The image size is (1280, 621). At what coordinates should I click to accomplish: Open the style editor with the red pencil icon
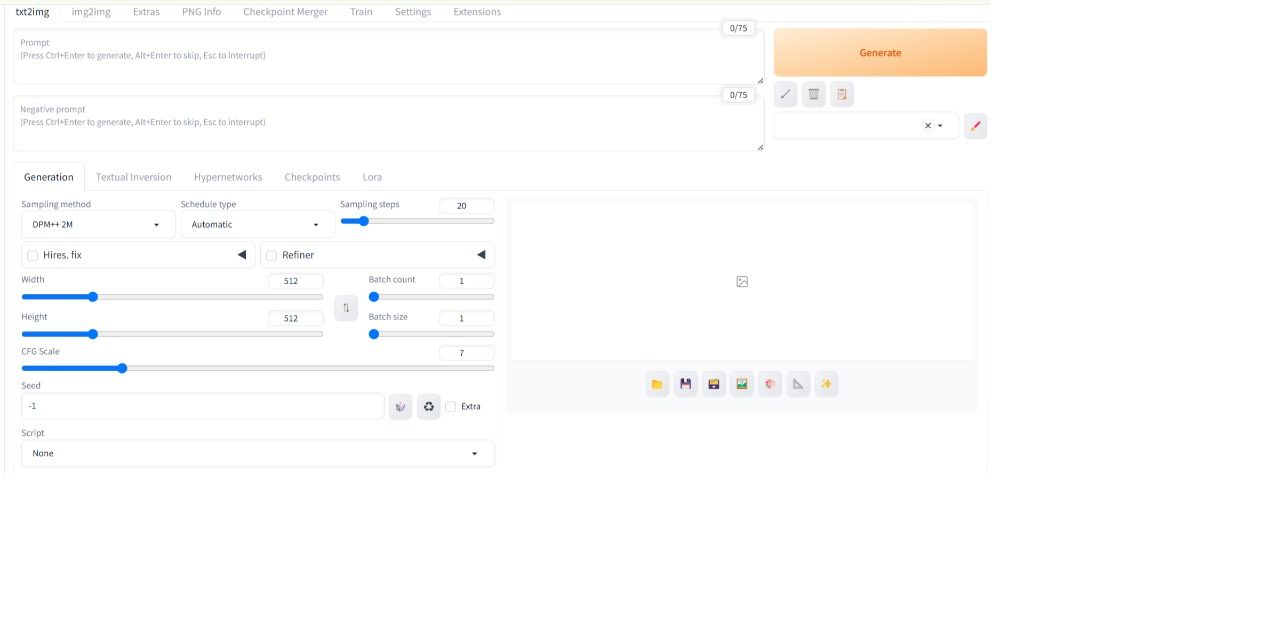[x=975, y=126]
